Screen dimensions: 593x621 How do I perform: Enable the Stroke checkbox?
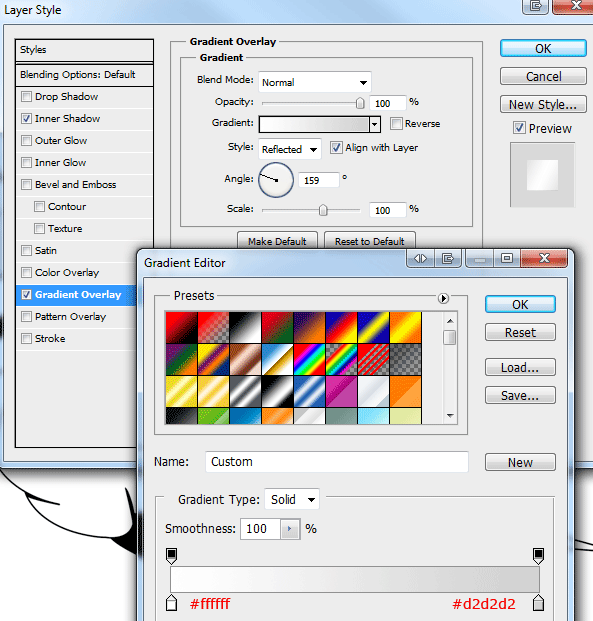coord(27,339)
